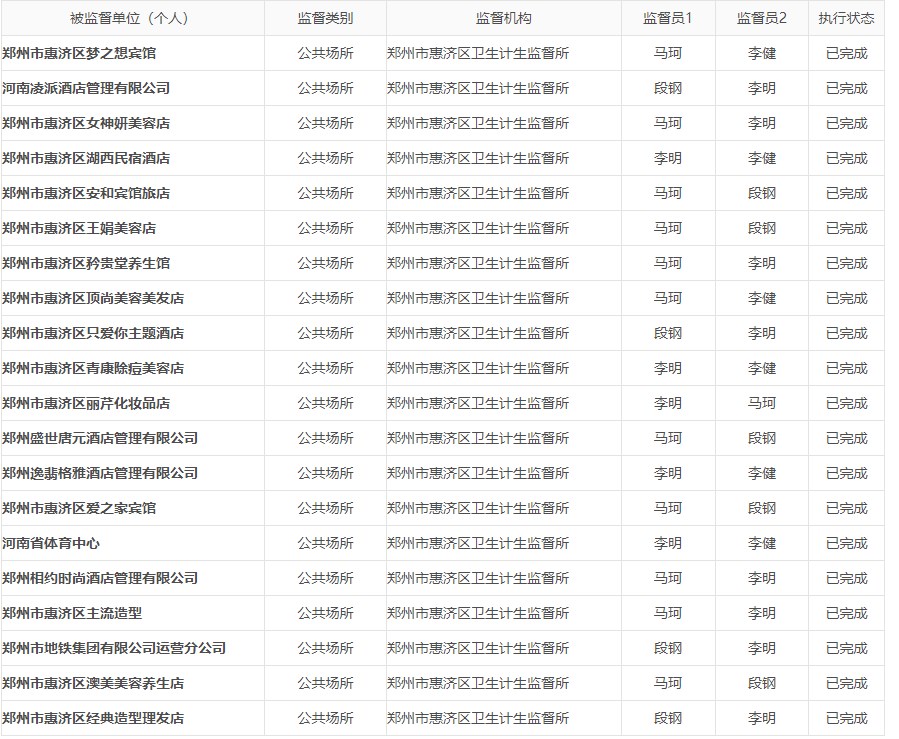The height and width of the screenshot is (739, 899).
Task: Select 郑州市惠济区王娟美容店 row name
Action: [x=79, y=228]
